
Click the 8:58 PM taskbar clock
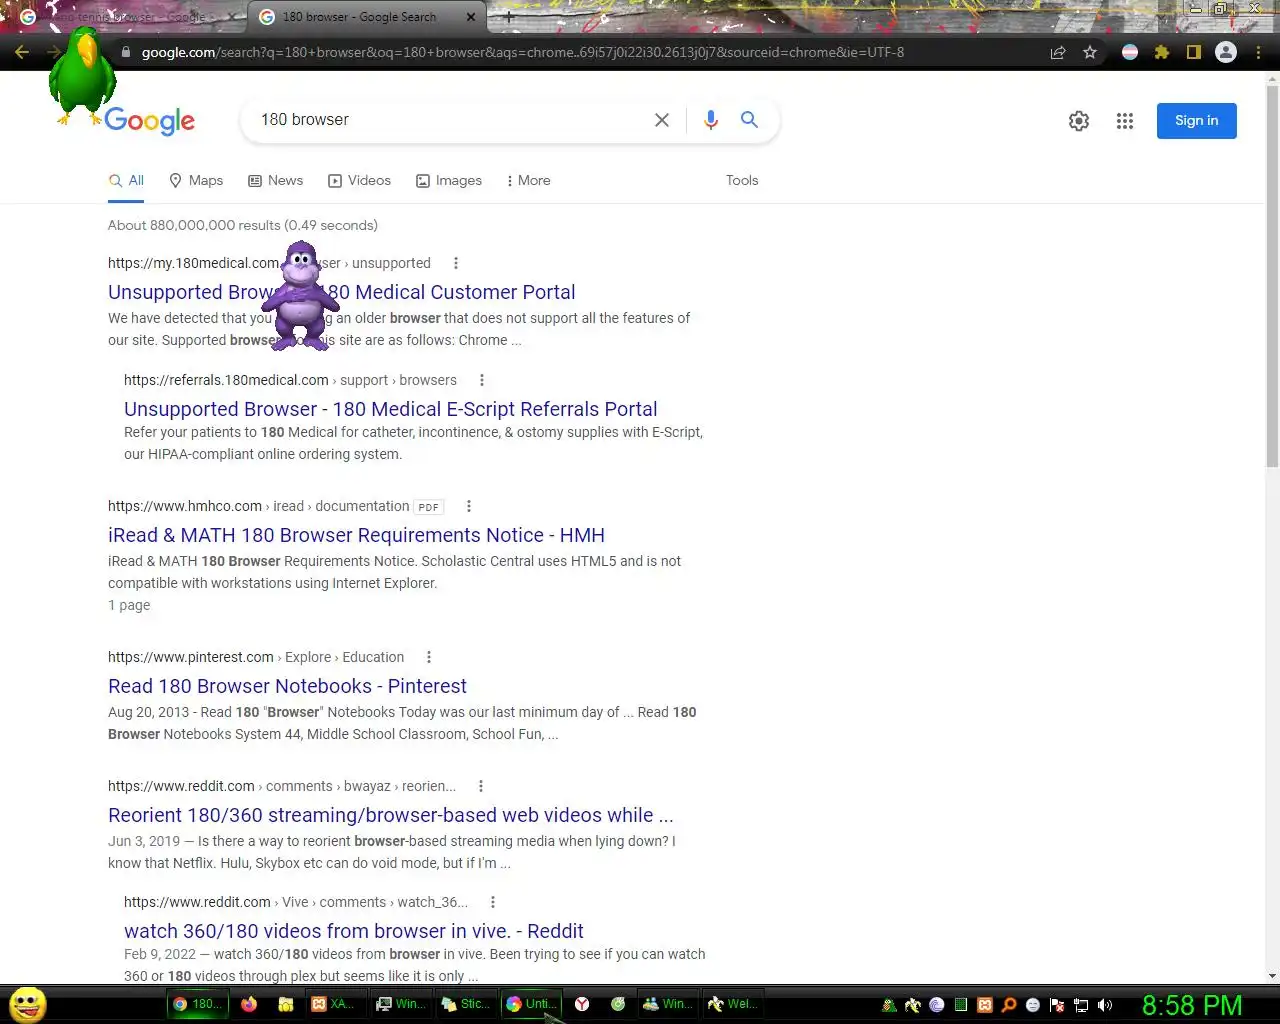coord(1192,1005)
